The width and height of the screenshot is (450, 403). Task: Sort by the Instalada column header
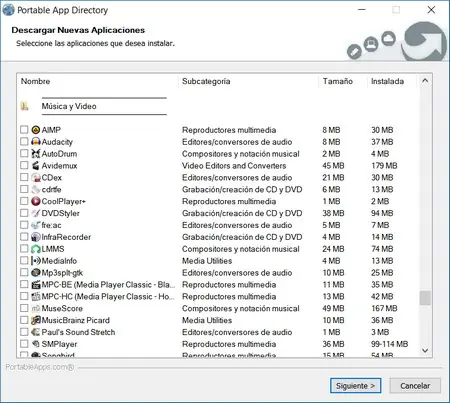click(x=392, y=81)
